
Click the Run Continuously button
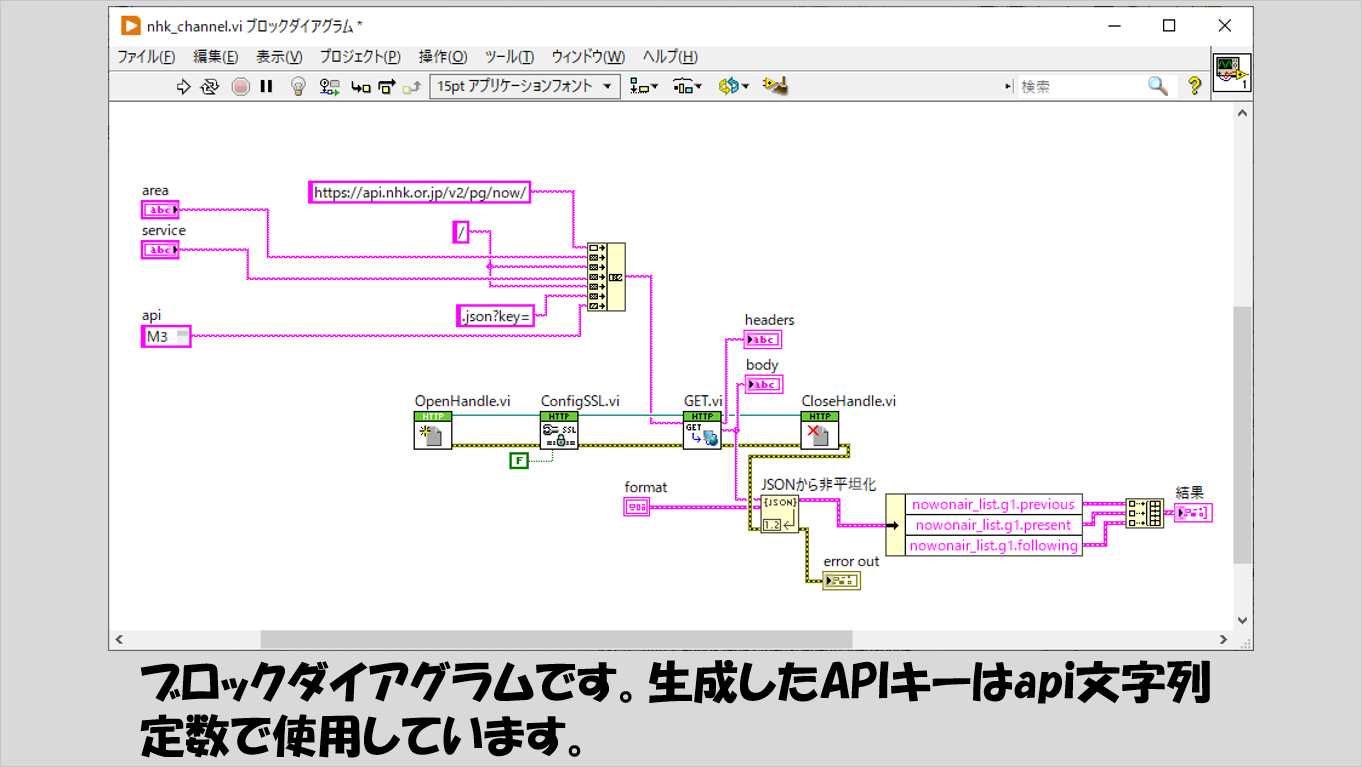point(210,87)
